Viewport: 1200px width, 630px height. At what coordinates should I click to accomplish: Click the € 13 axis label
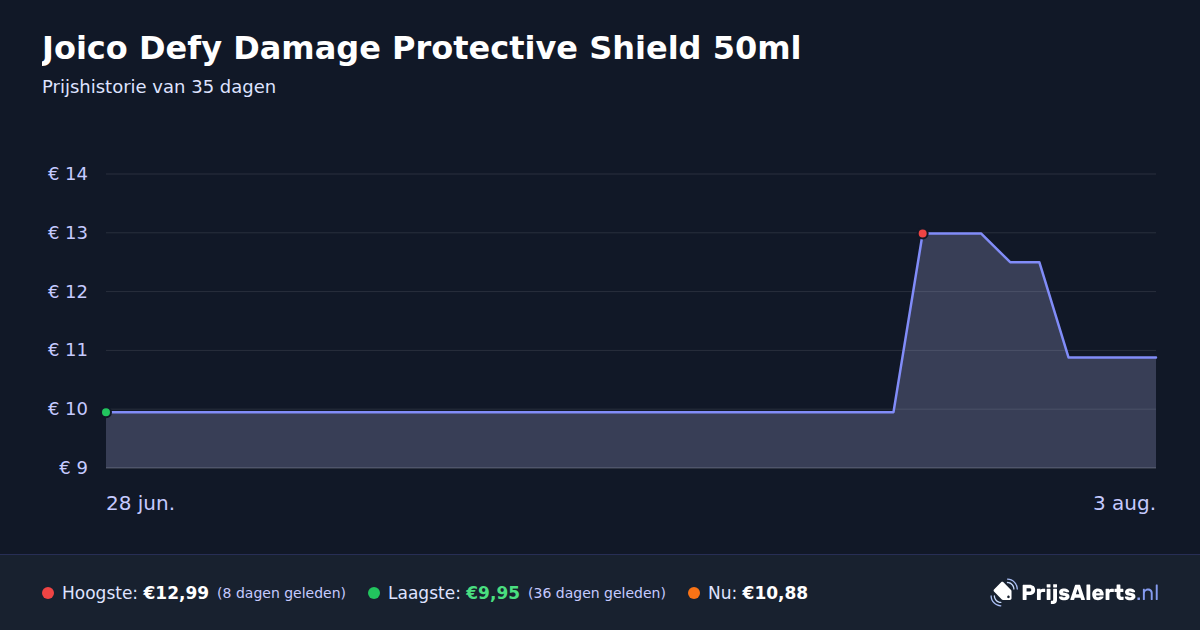(68, 233)
